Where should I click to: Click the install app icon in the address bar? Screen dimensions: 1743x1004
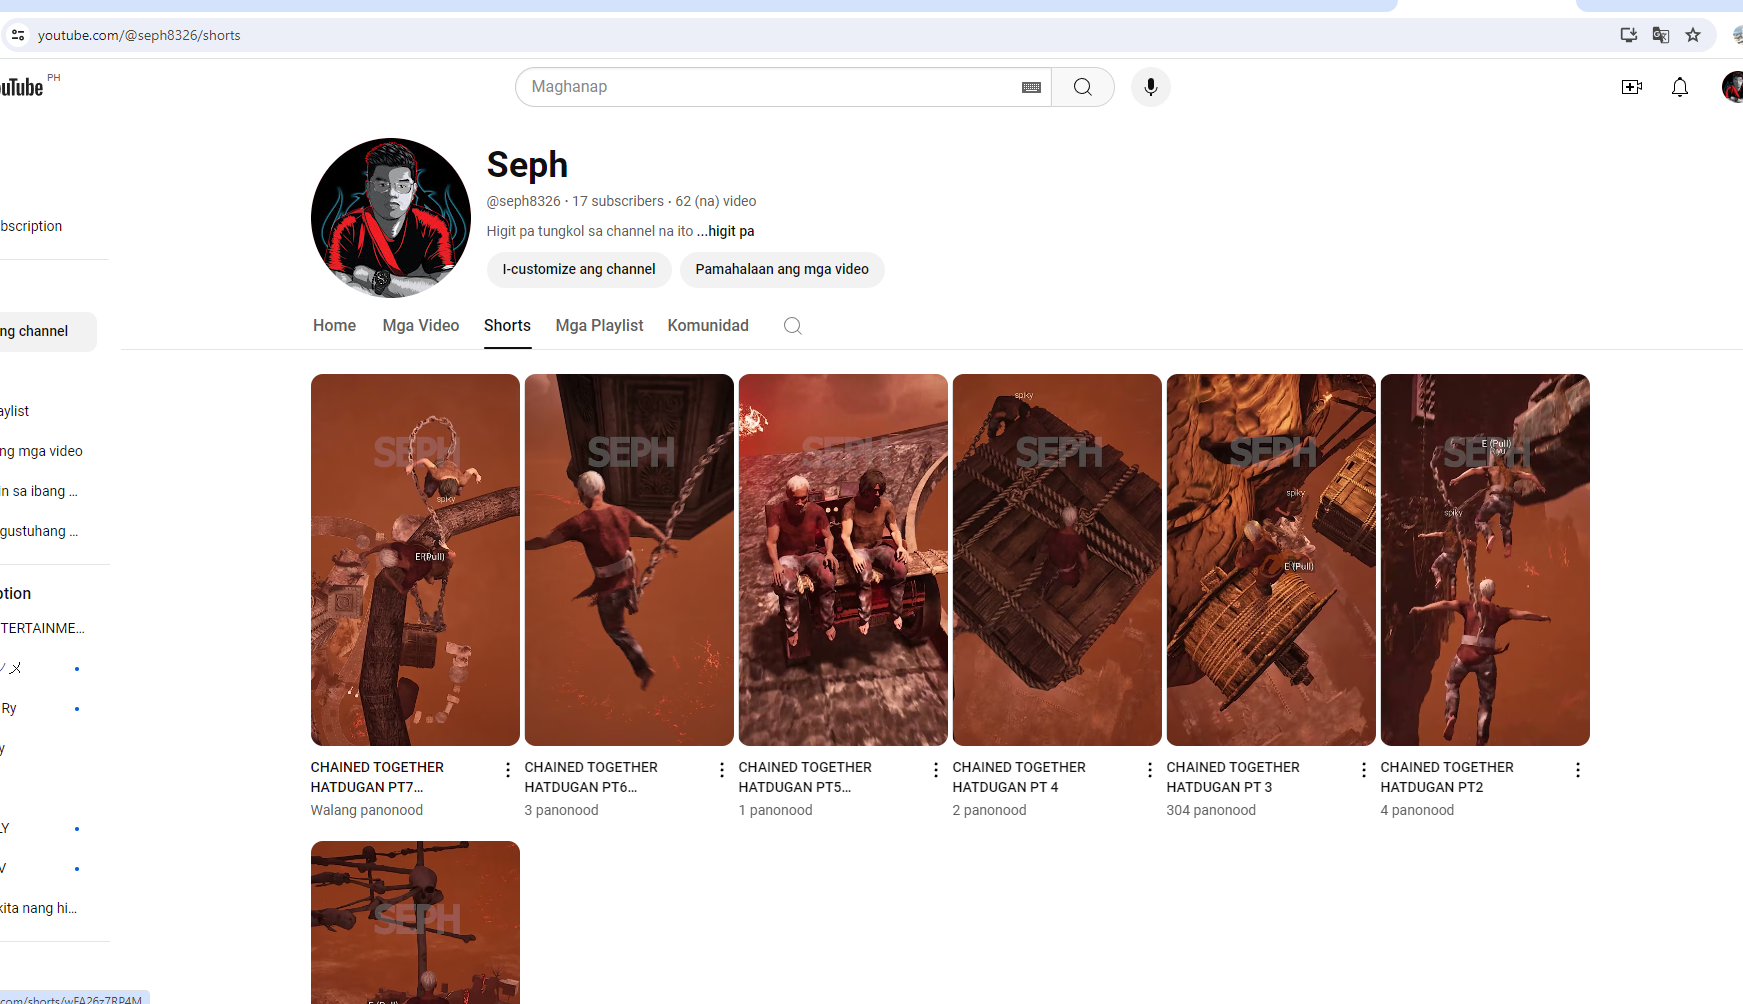coord(1629,35)
